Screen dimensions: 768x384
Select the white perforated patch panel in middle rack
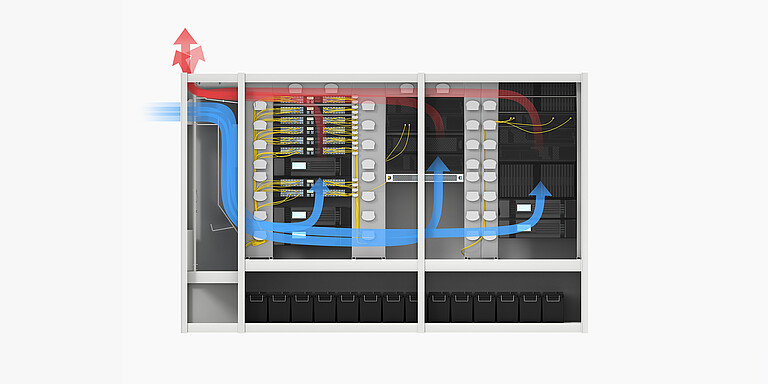point(424,178)
